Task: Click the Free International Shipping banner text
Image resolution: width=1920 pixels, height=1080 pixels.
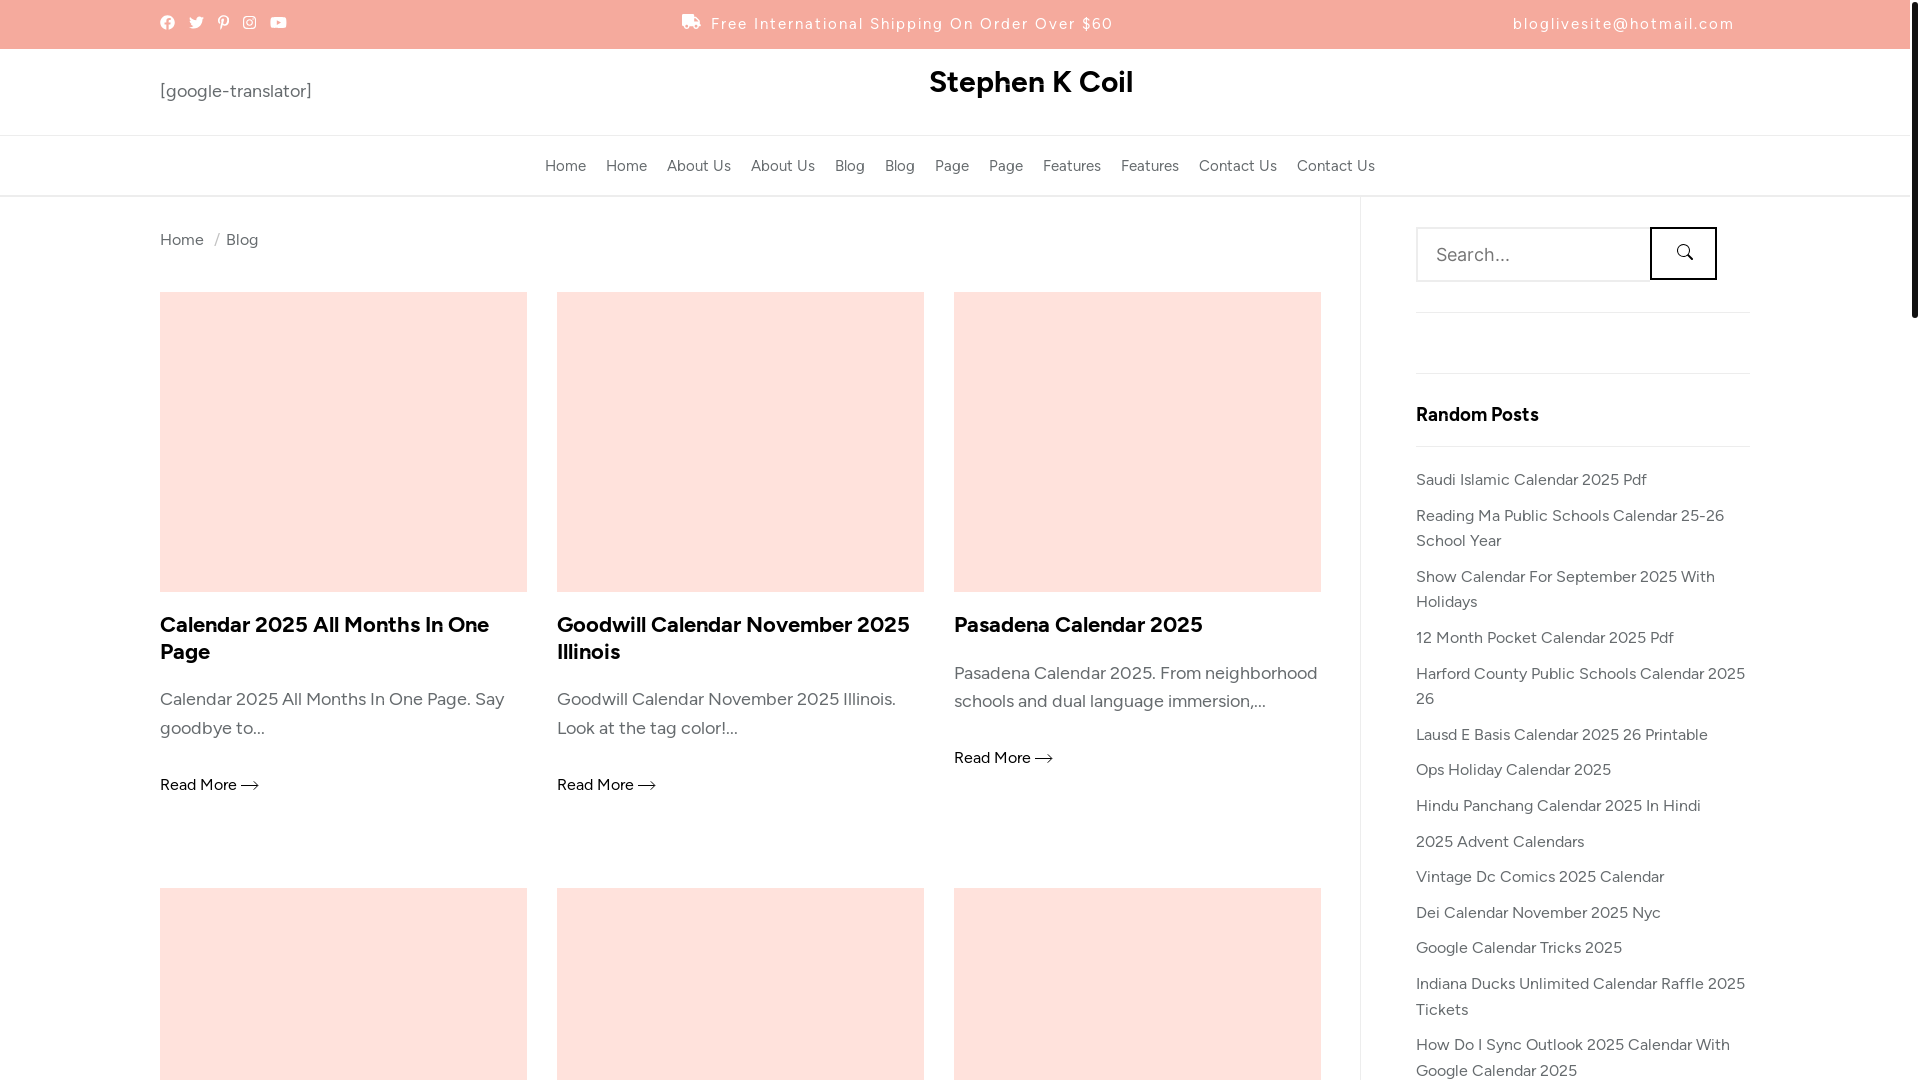Action: 911,24
